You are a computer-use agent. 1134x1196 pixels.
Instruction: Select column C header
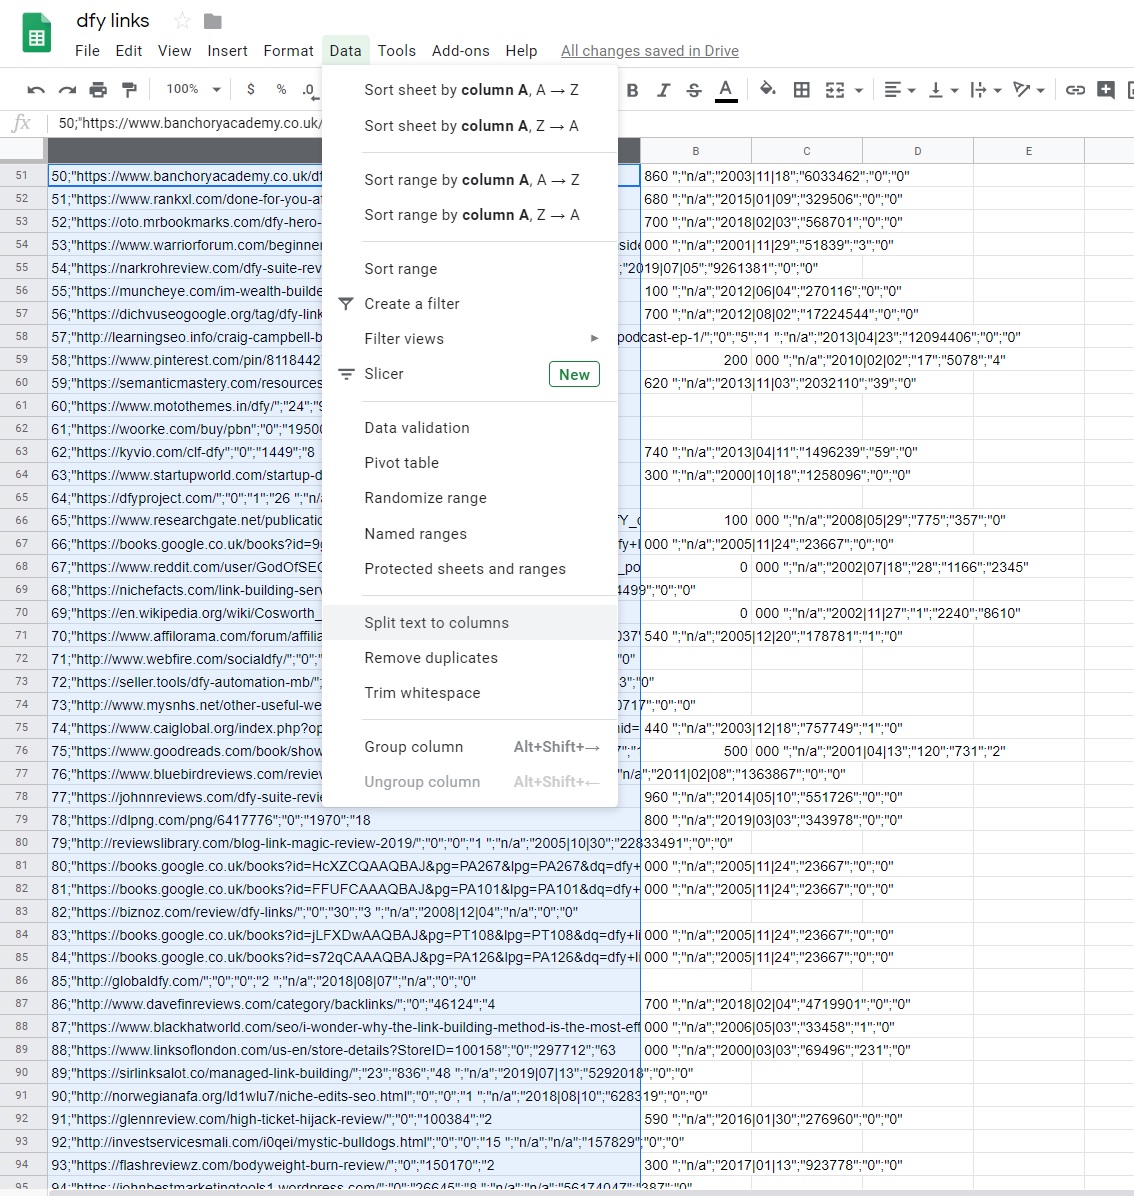coord(807,151)
